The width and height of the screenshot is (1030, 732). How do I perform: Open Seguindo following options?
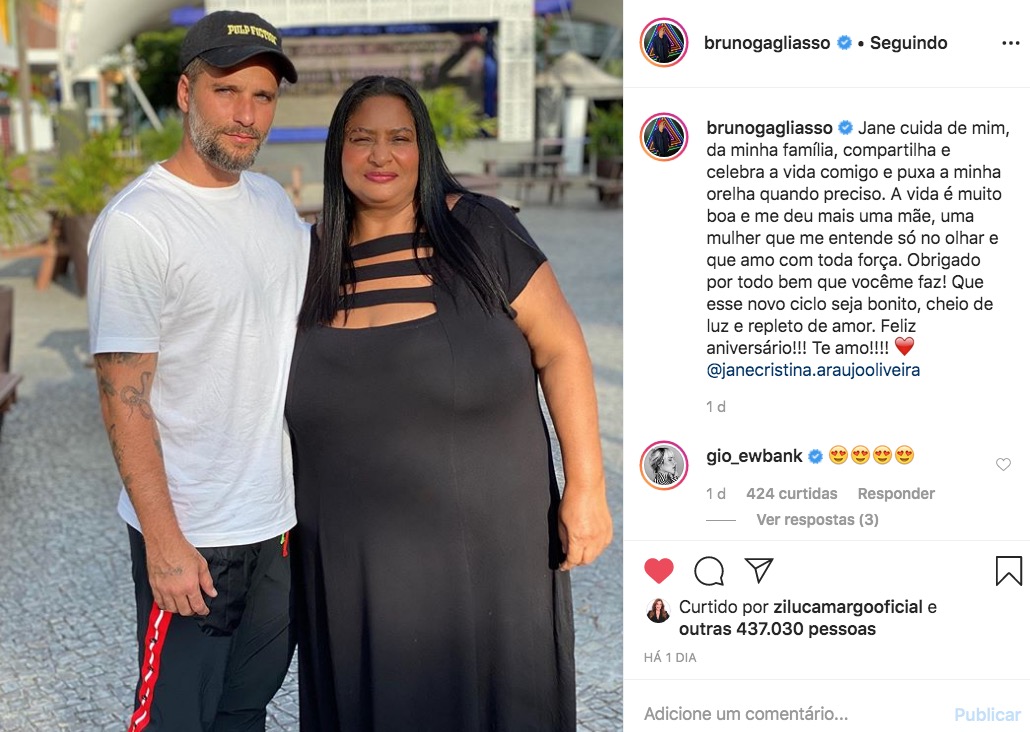(x=908, y=43)
